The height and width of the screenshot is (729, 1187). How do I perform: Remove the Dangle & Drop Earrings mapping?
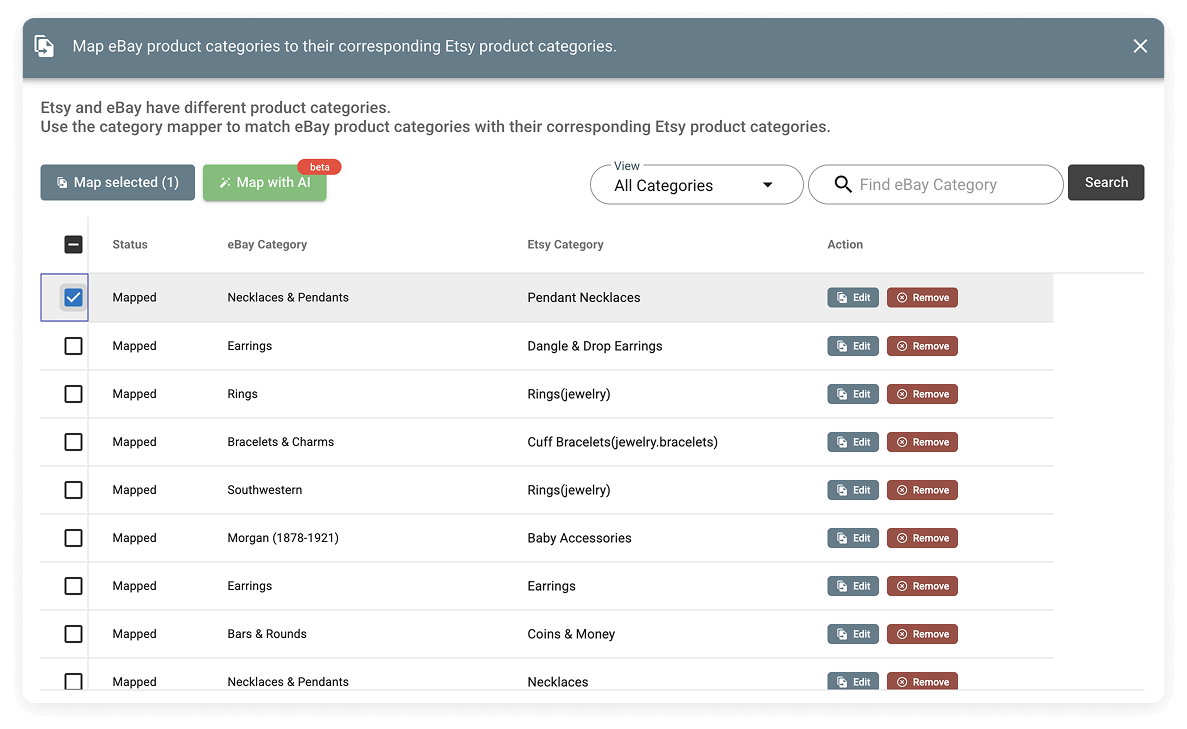[x=922, y=346]
